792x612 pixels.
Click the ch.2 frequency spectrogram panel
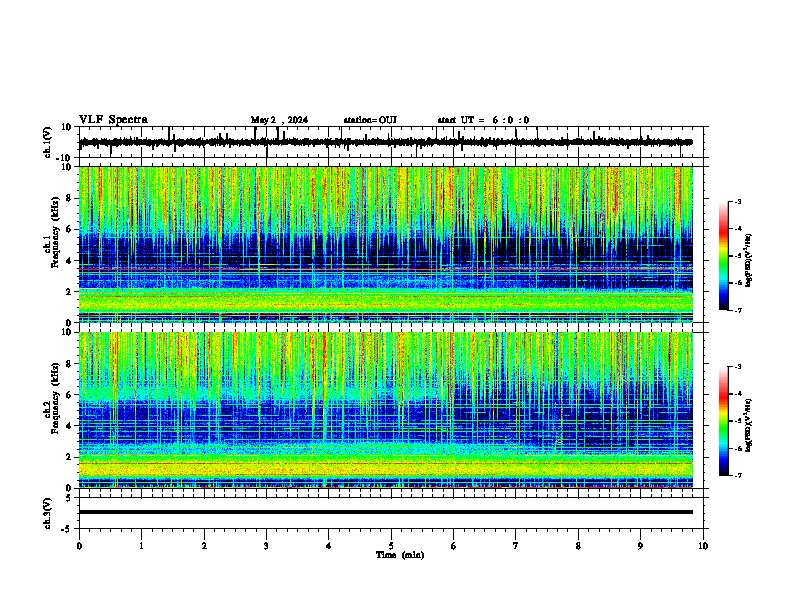(385, 410)
